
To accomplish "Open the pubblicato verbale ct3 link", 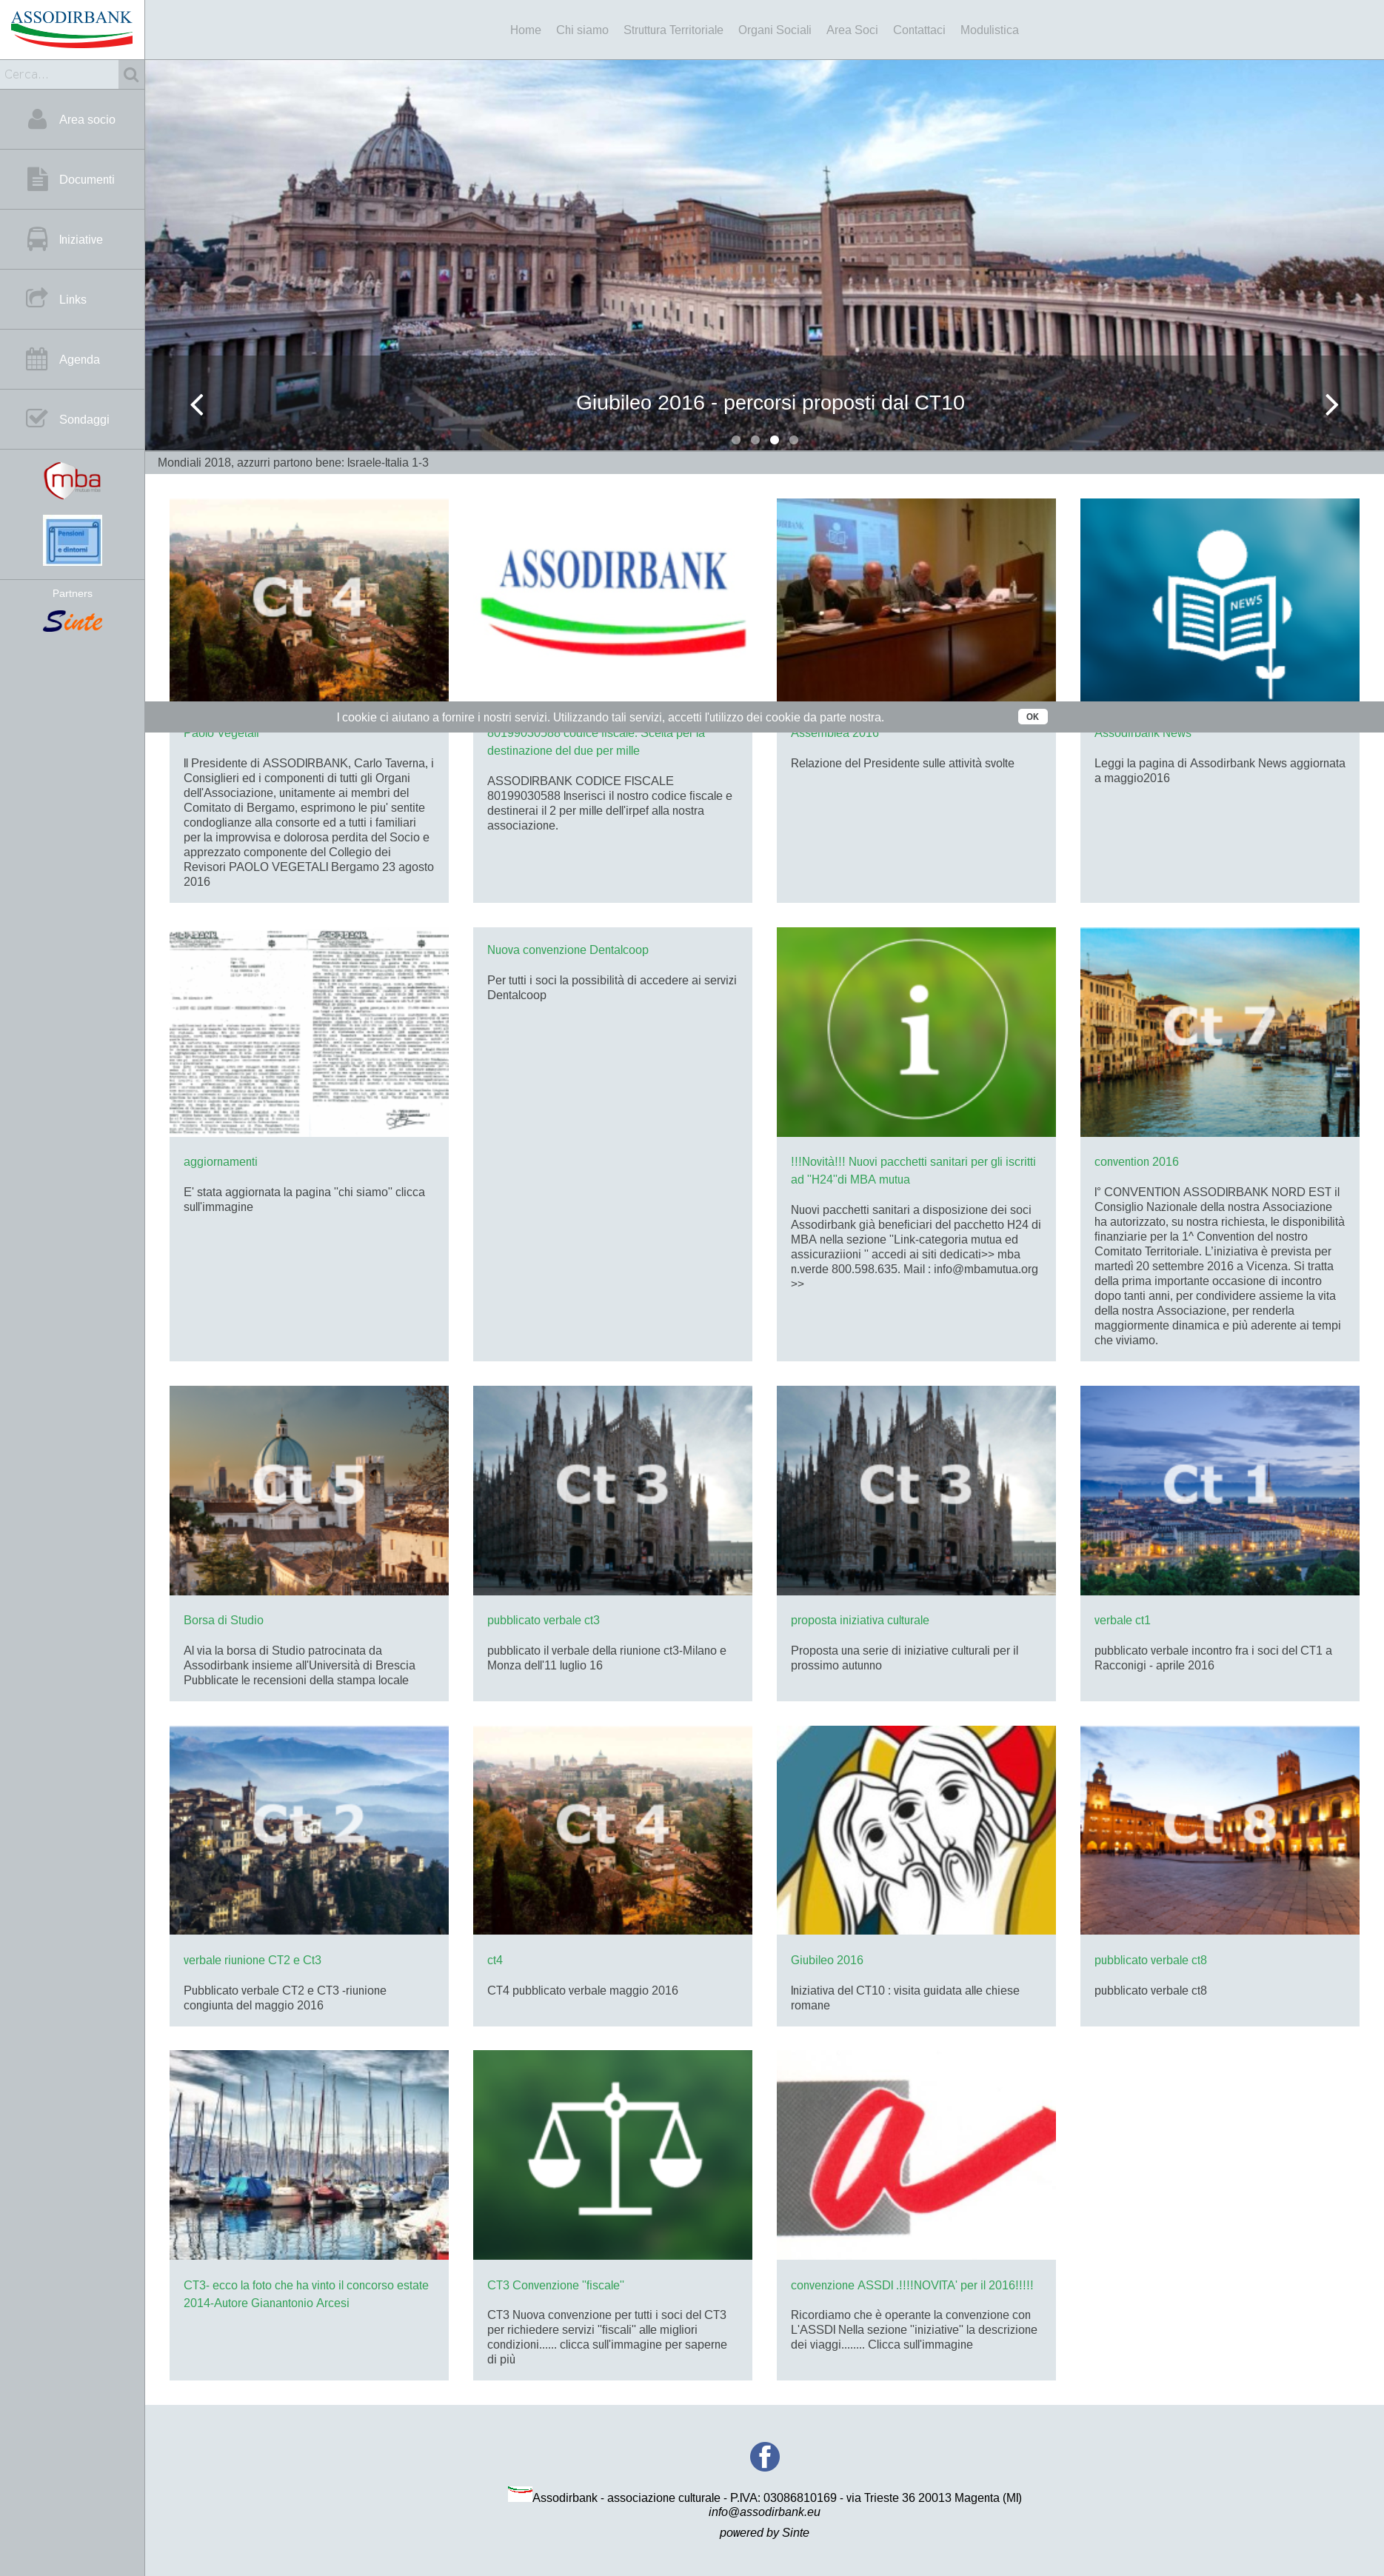I will point(543,1620).
